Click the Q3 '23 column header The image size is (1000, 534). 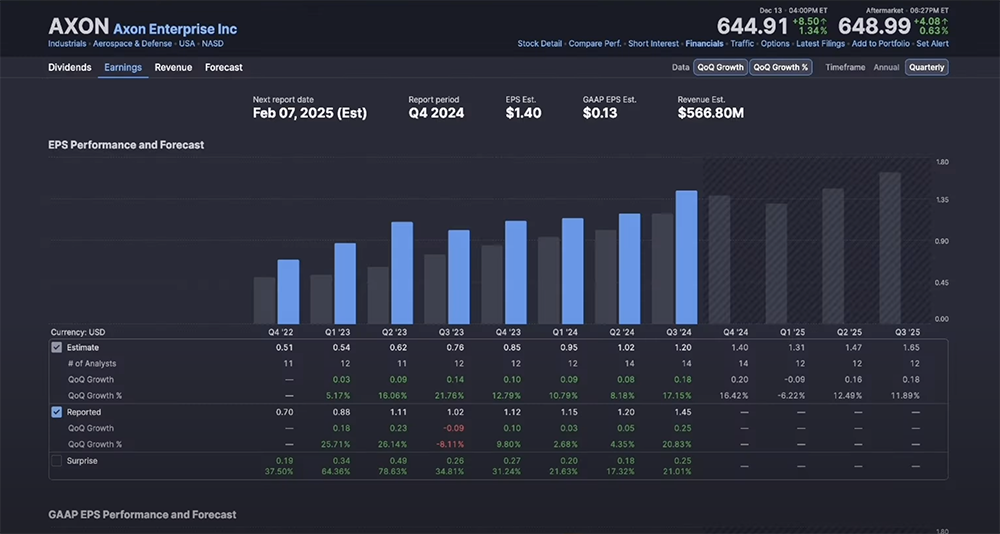pos(451,332)
